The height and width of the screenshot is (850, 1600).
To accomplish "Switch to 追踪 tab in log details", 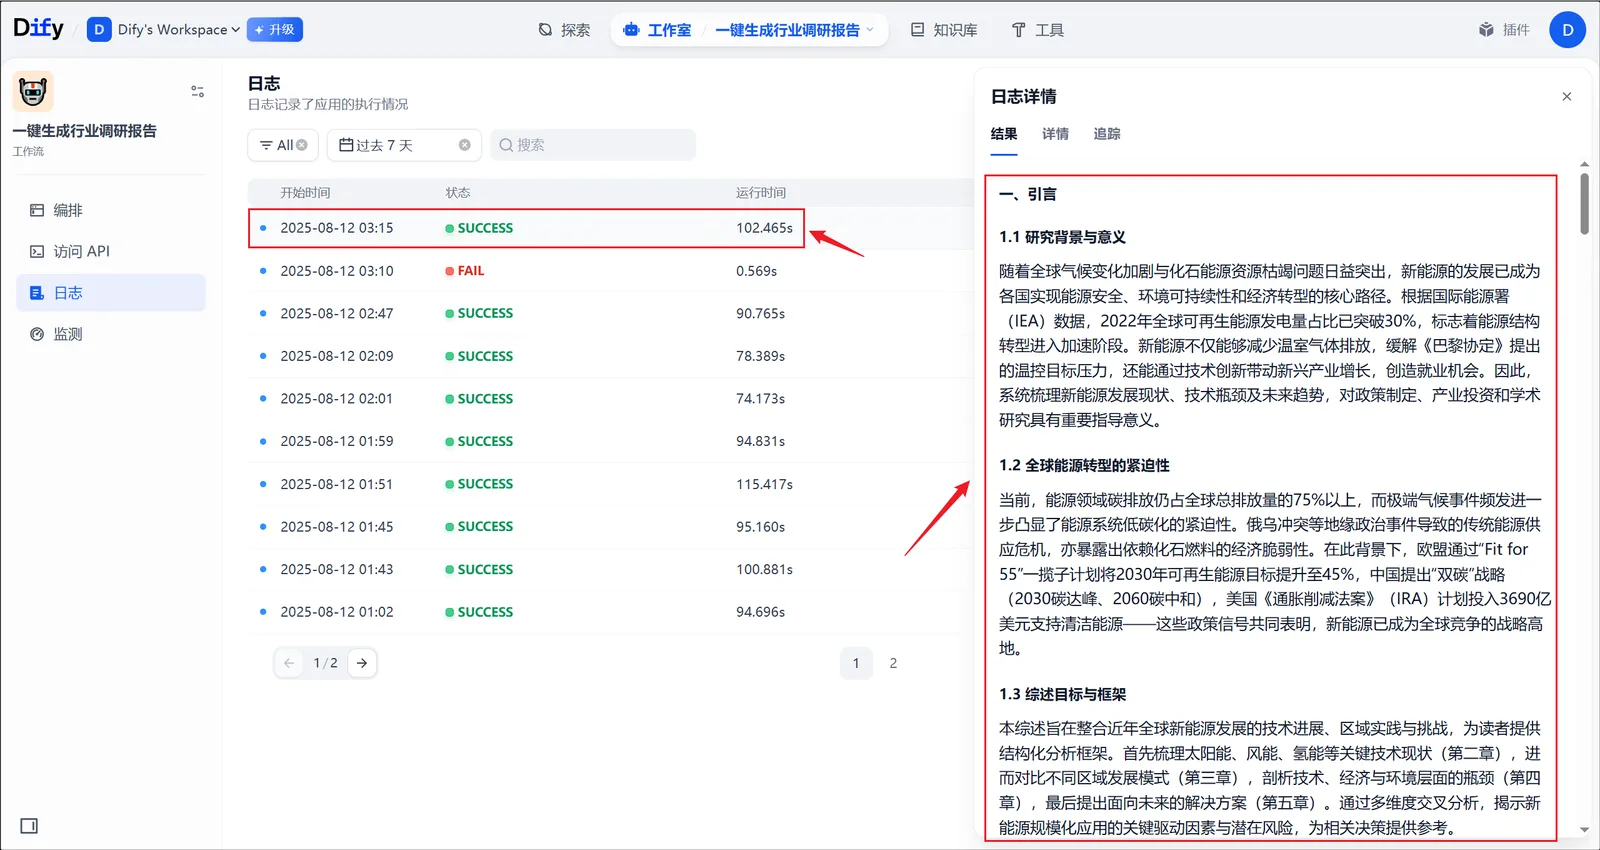I will click(x=1107, y=134).
